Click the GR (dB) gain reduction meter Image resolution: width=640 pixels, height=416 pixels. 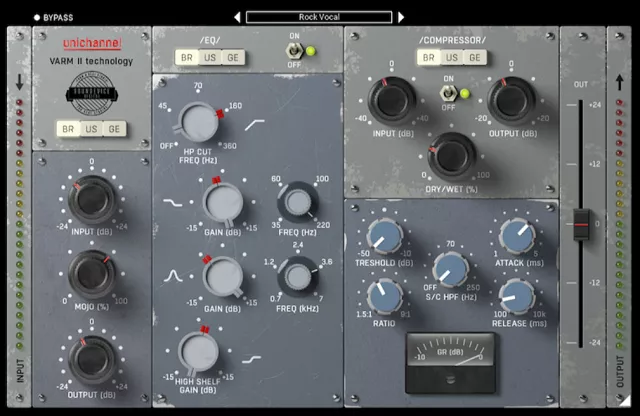pos(450,360)
